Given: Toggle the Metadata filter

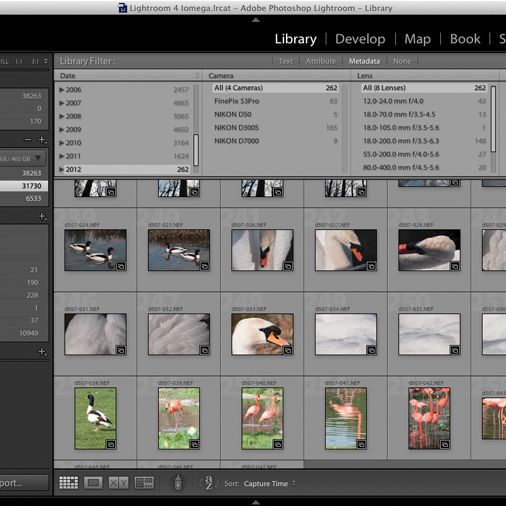Looking at the screenshot, I should tap(364, 61).
